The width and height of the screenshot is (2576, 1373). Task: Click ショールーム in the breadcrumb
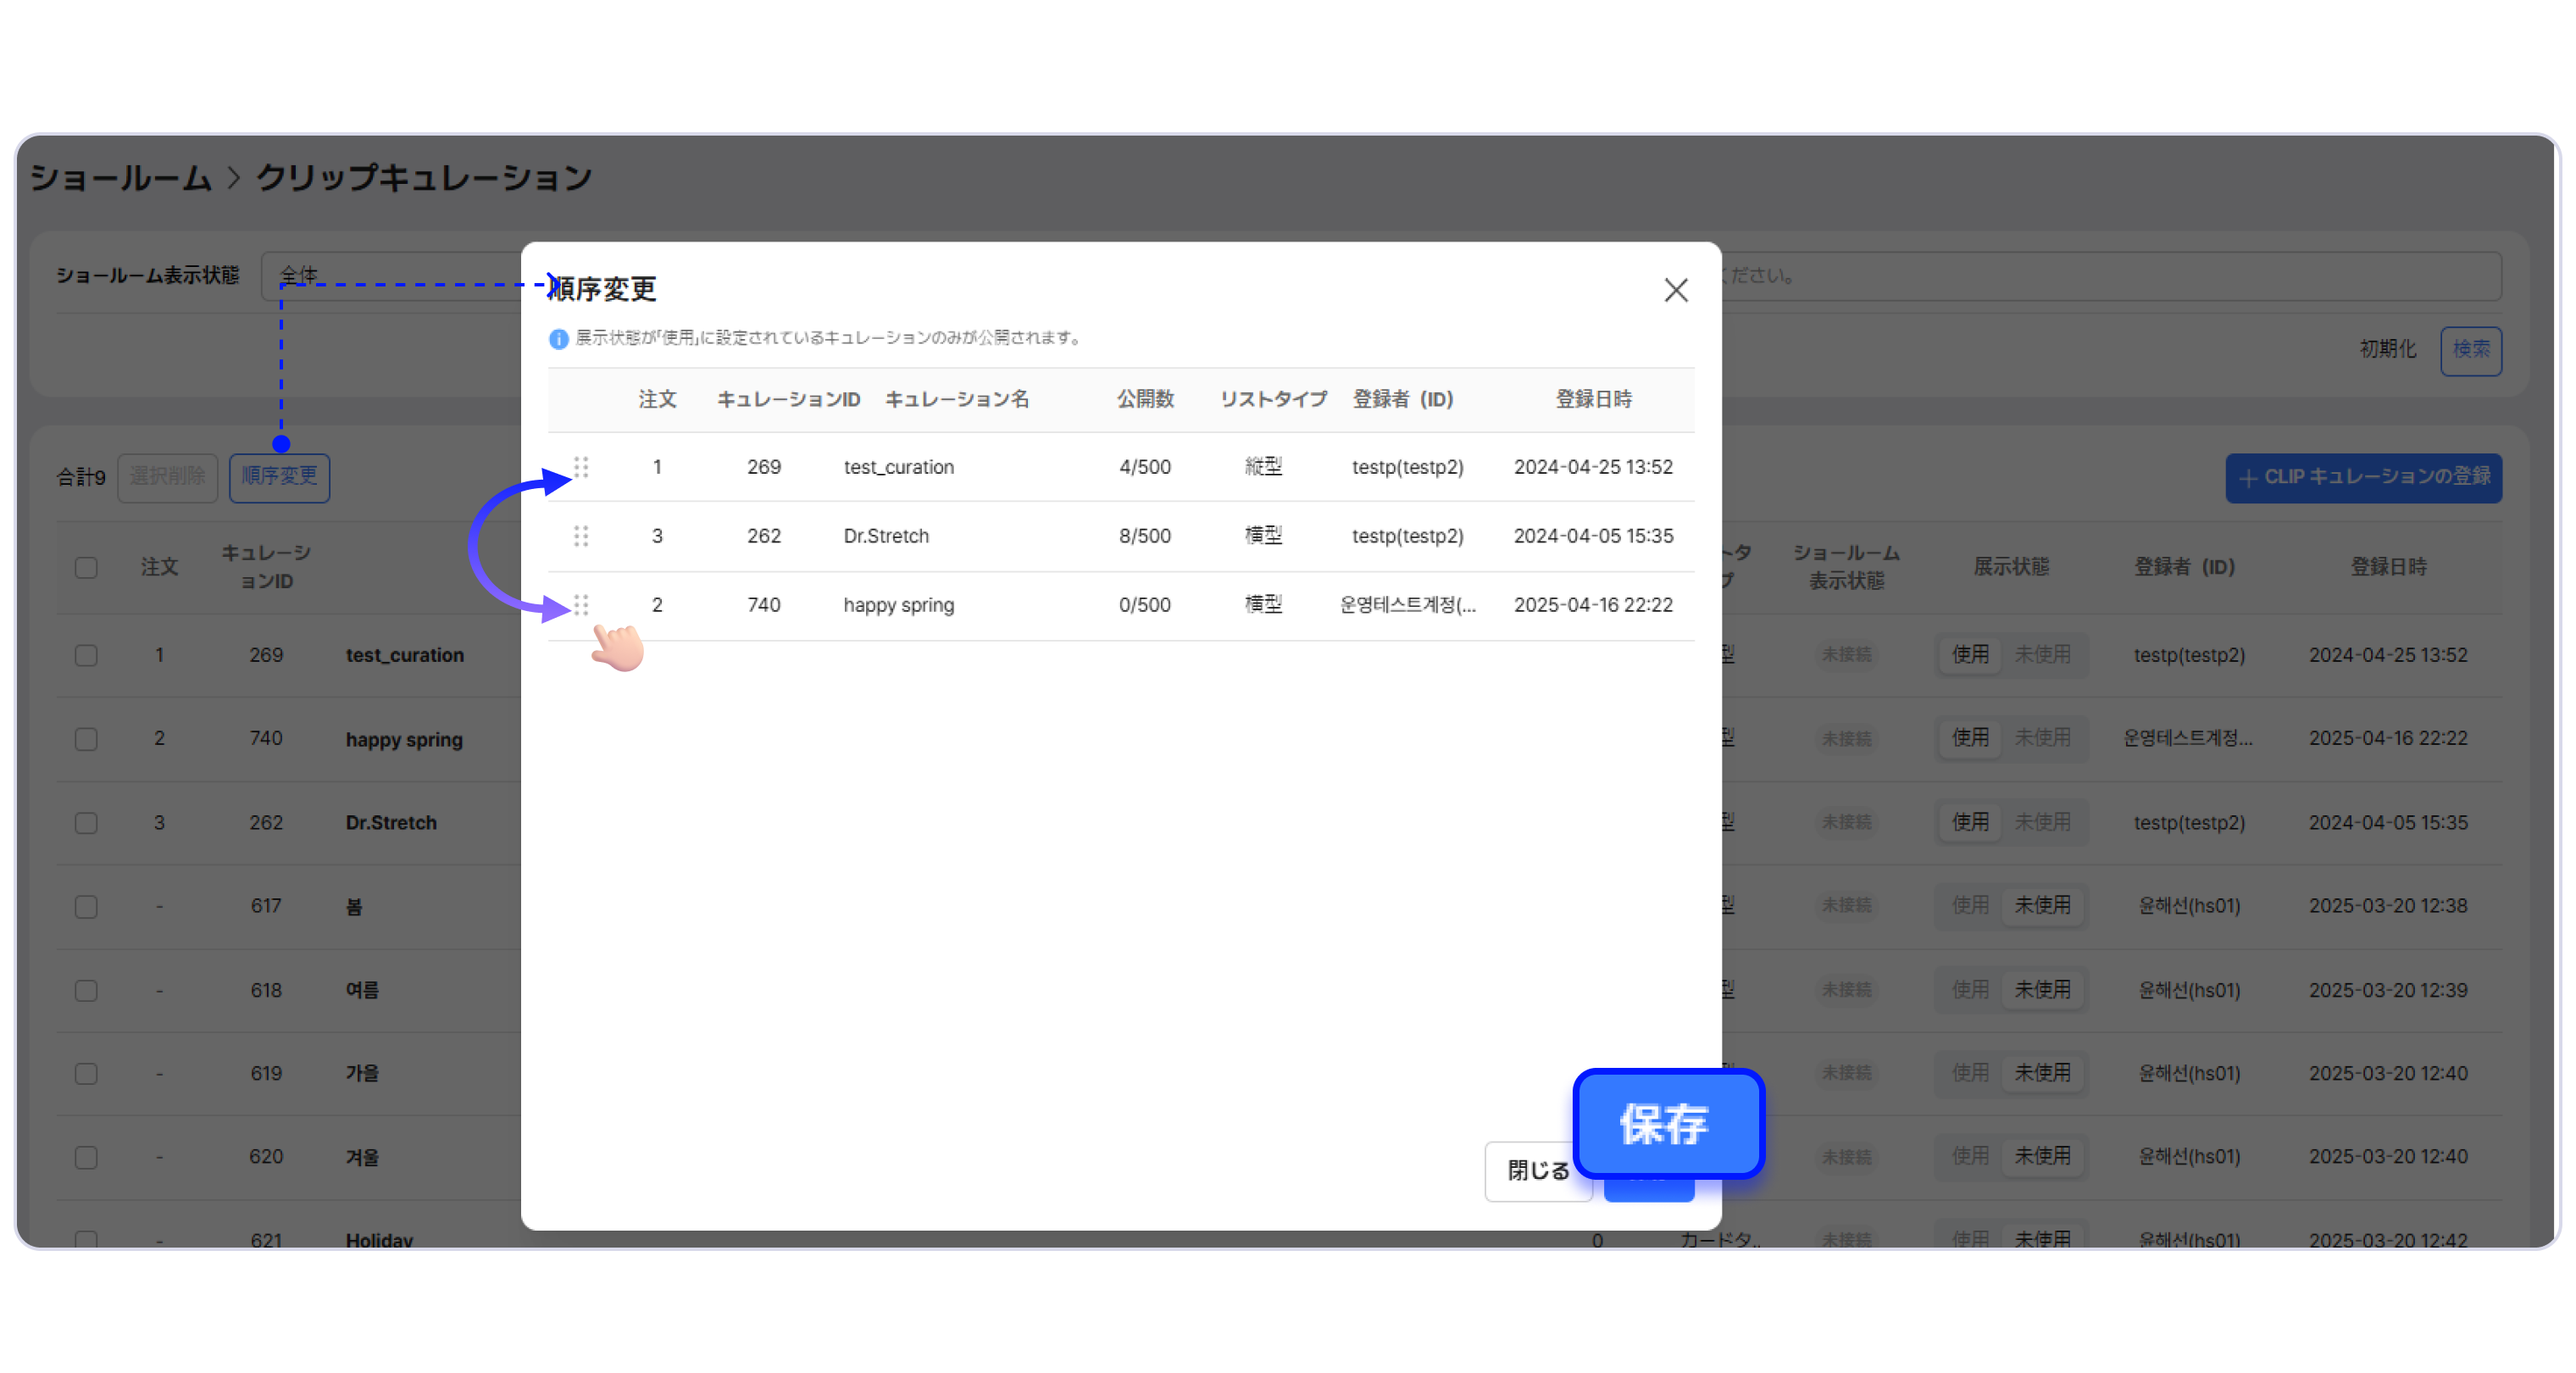tap(121, 179)
